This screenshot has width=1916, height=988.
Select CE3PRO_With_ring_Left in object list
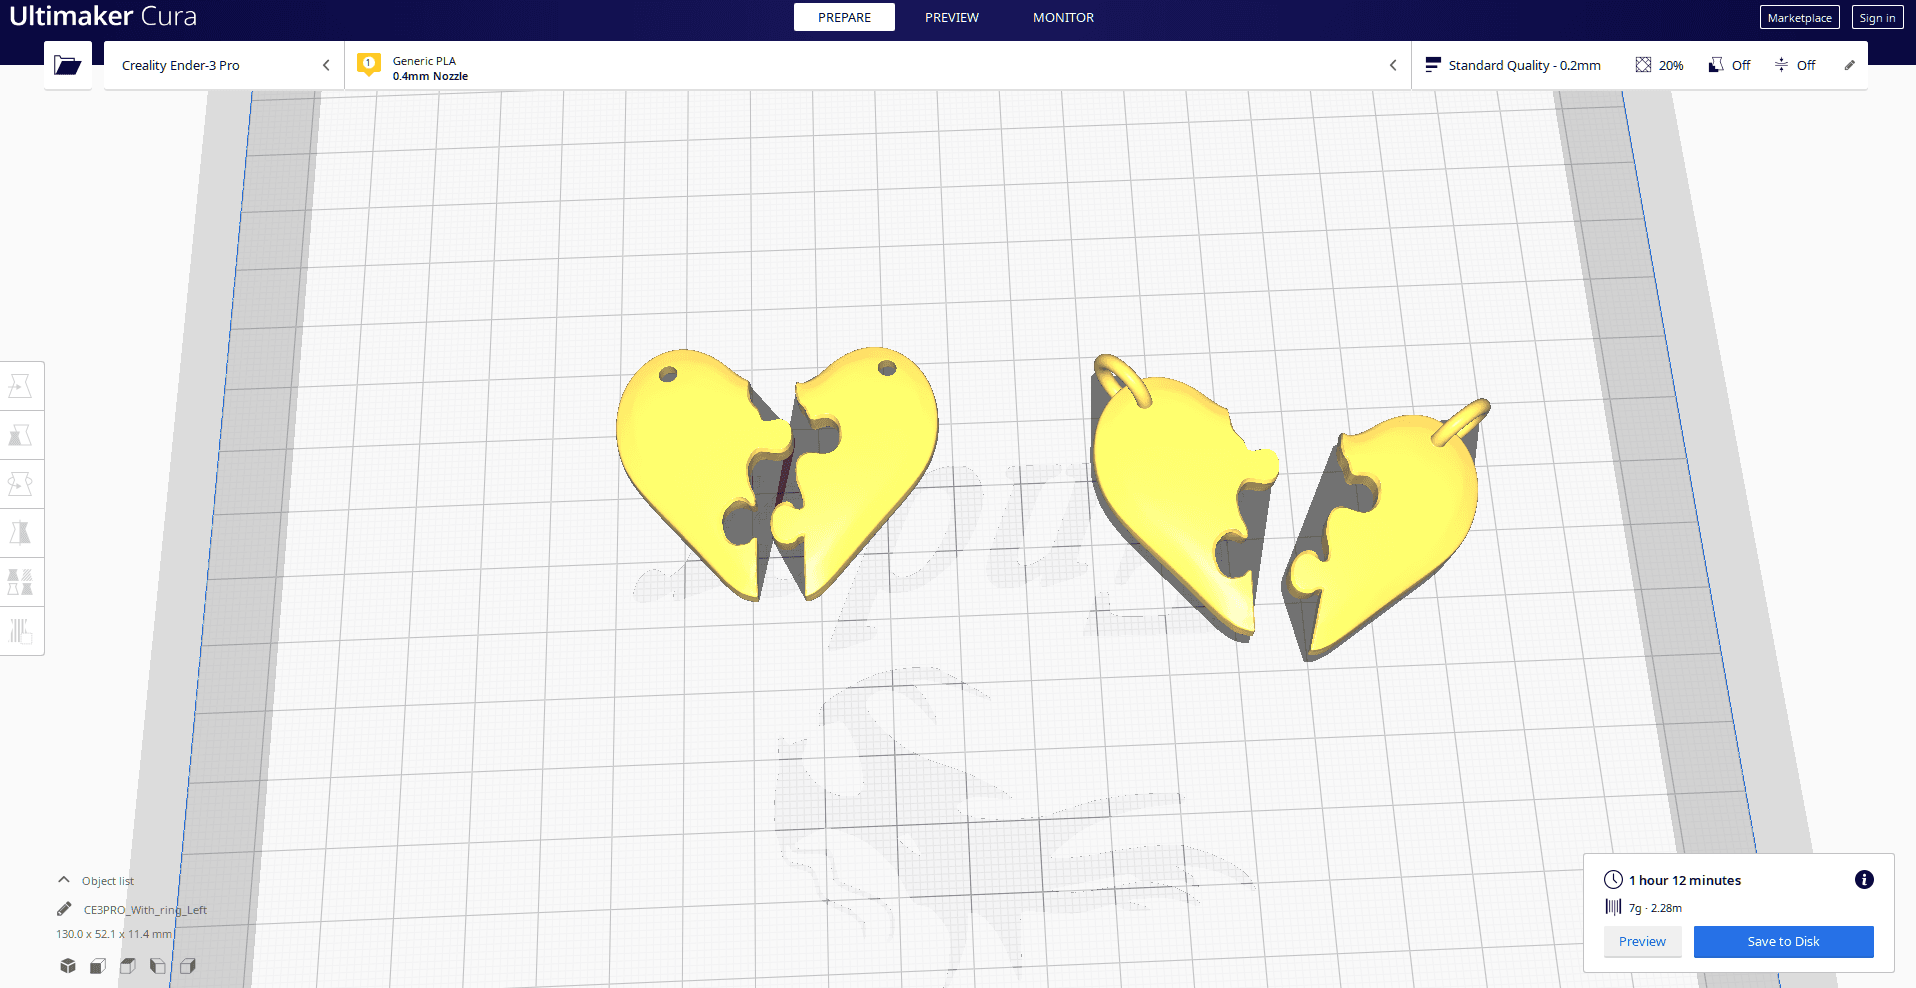coord(145,910)
